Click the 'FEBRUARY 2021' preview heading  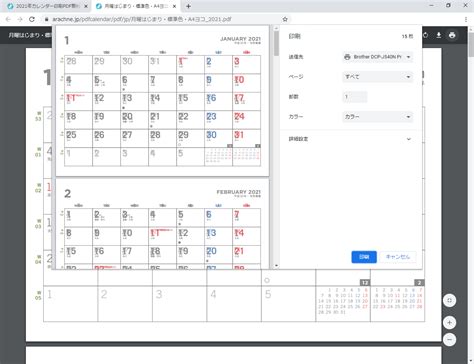[238, 192]
